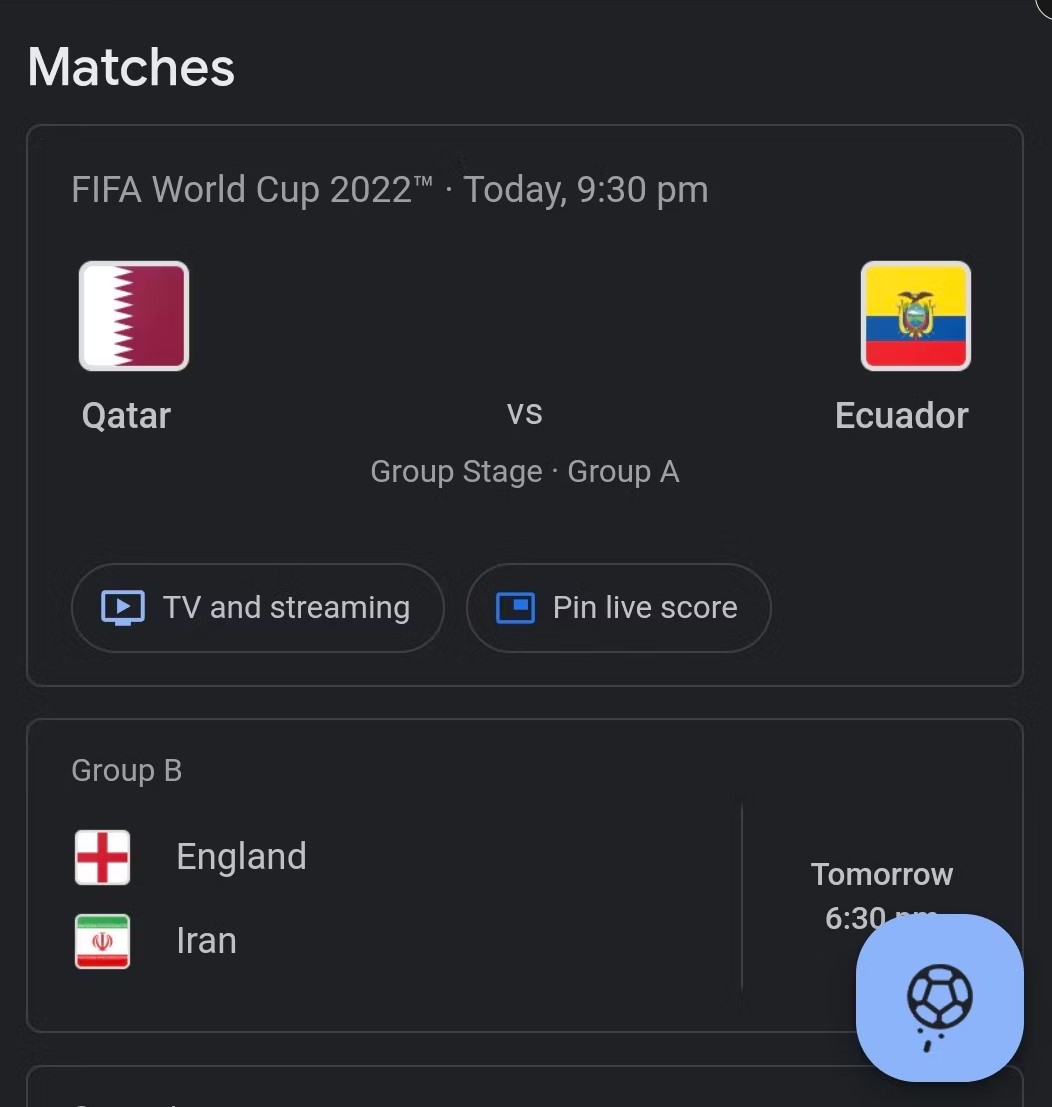Click the TV play screen icon
Image resolution: width=1052 pixels, height=1107 pixels.
123,608
